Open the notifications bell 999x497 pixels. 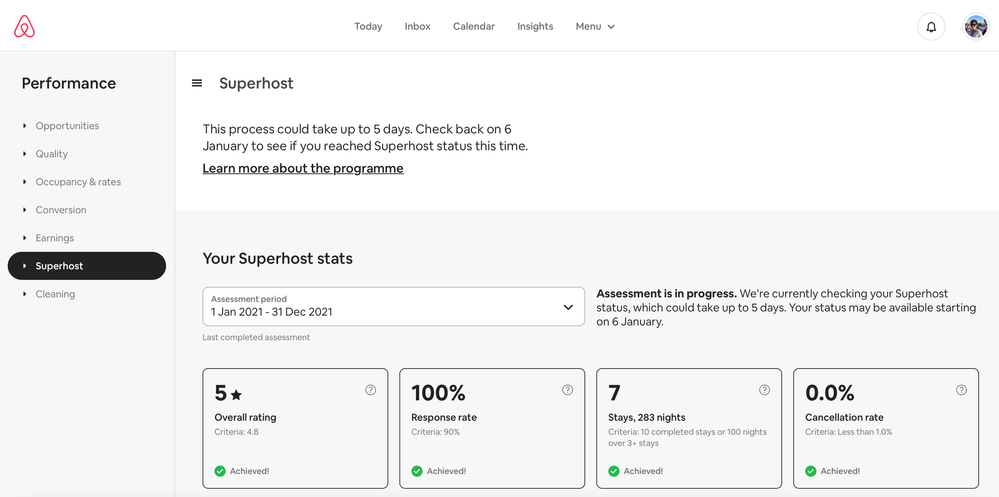point(931,27)
